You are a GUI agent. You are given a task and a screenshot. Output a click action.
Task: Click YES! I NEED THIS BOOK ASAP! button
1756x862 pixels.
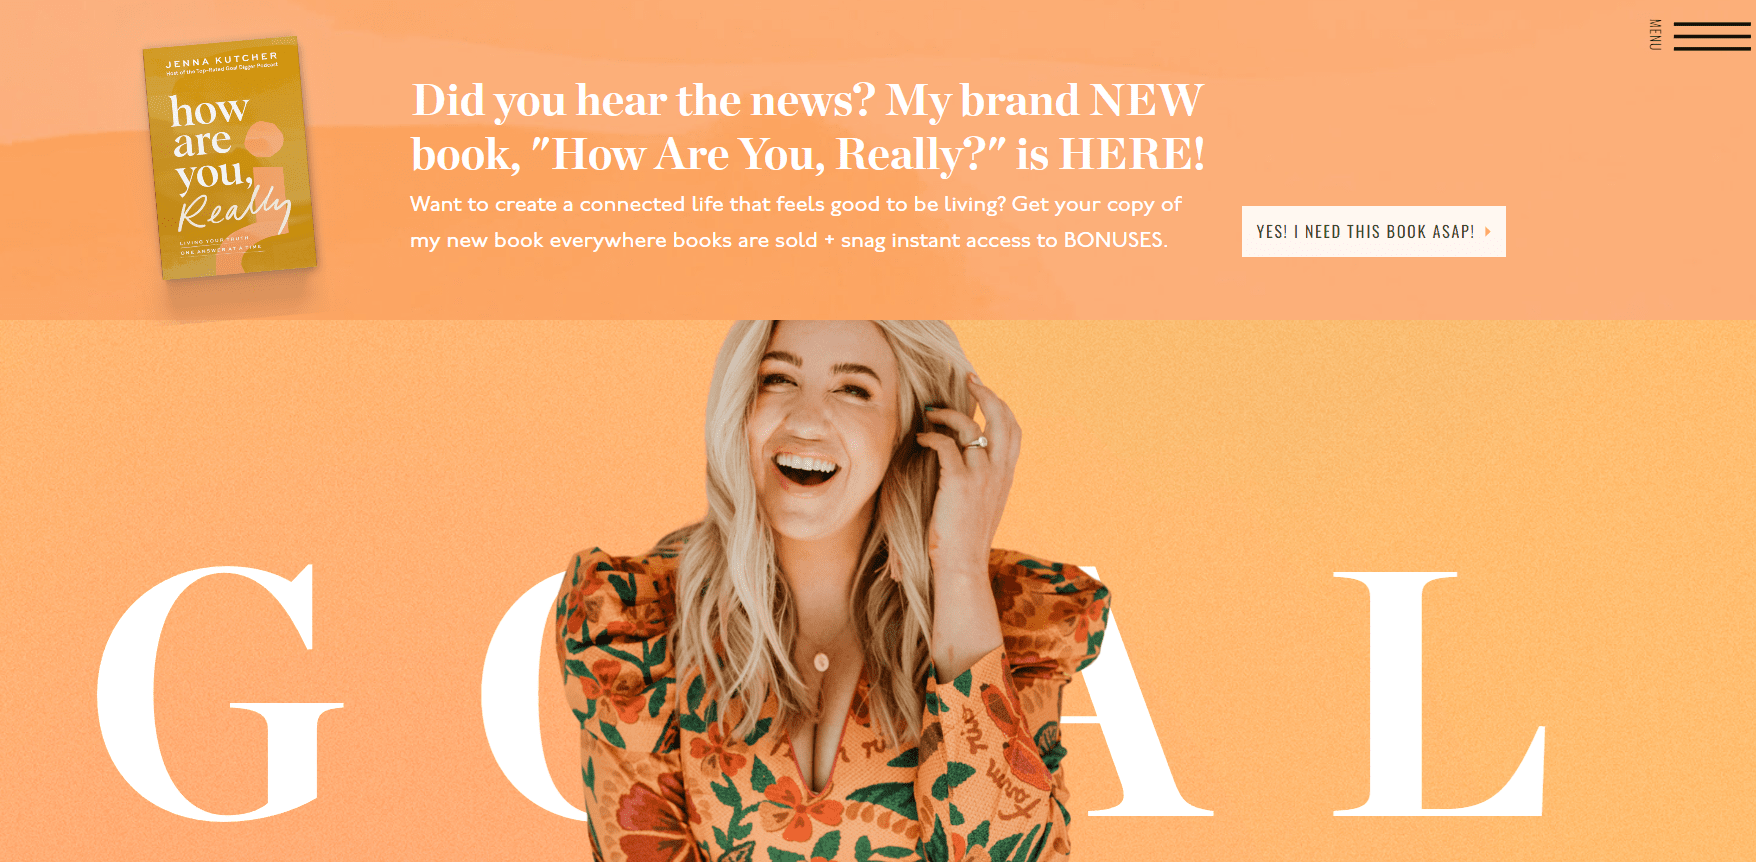[1373, 231]
